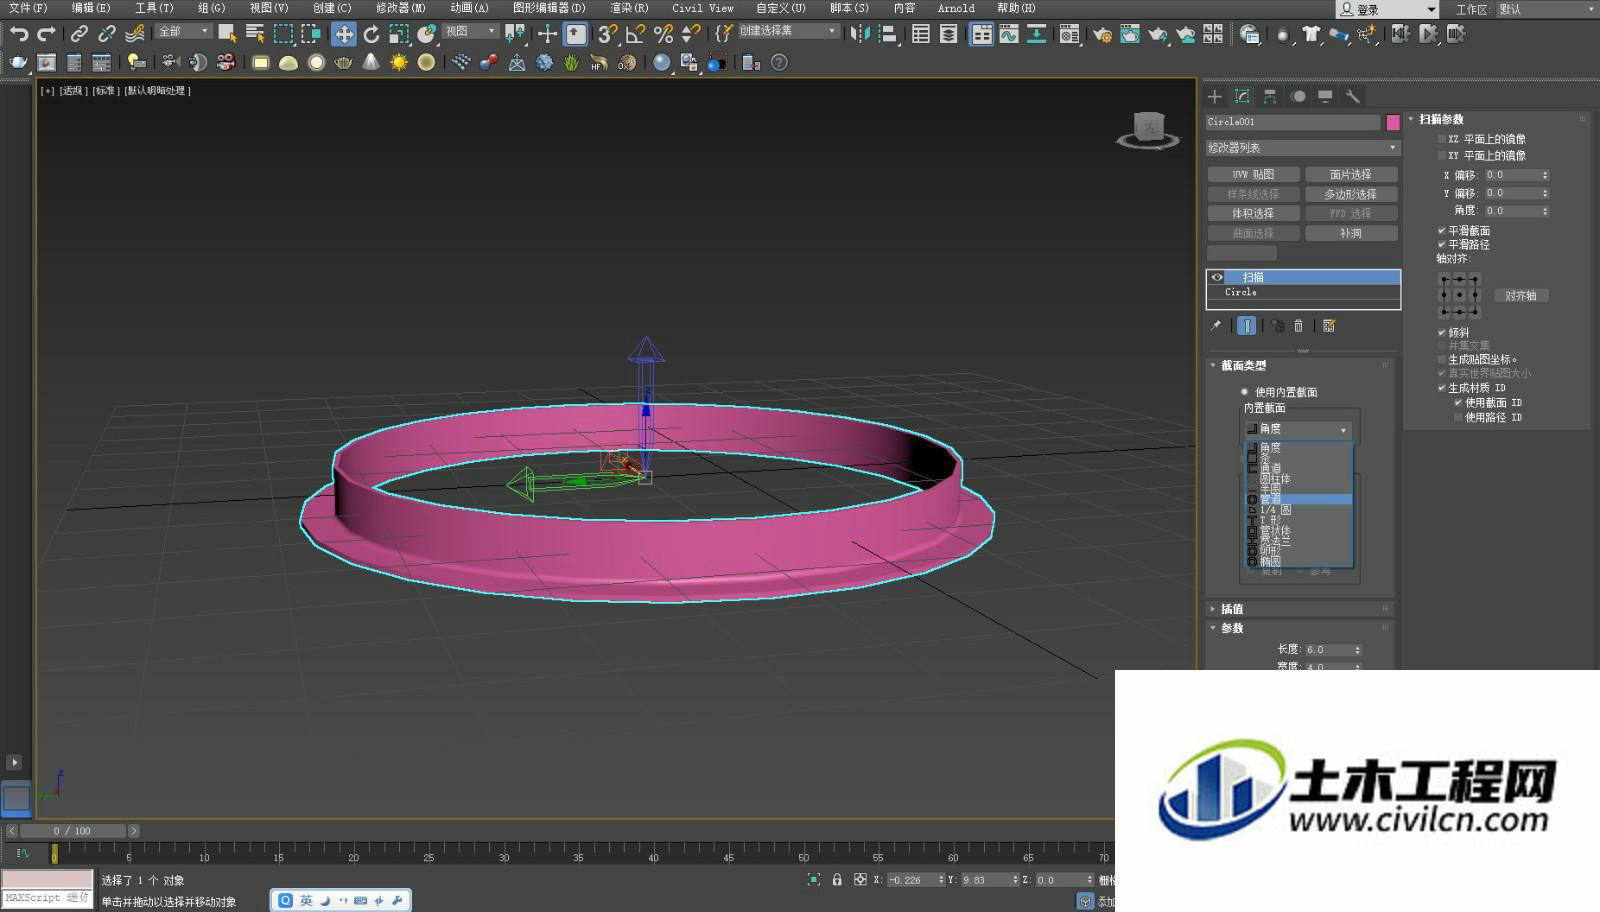This screenshot has width=1600, height=912.
Task: Select the Select and Rotate tool
Action: (x=372, y=34)
